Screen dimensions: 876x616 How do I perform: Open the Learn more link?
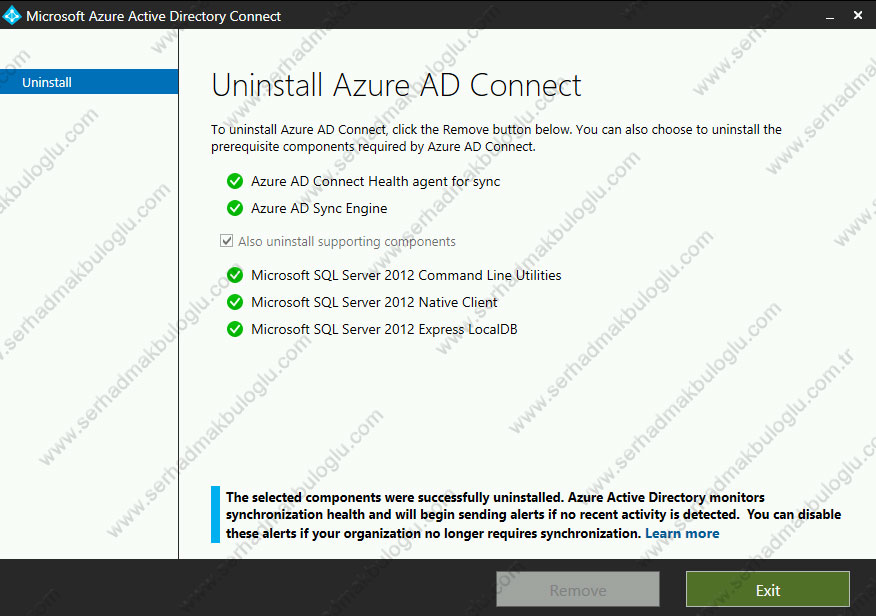(x=682, y=533)
